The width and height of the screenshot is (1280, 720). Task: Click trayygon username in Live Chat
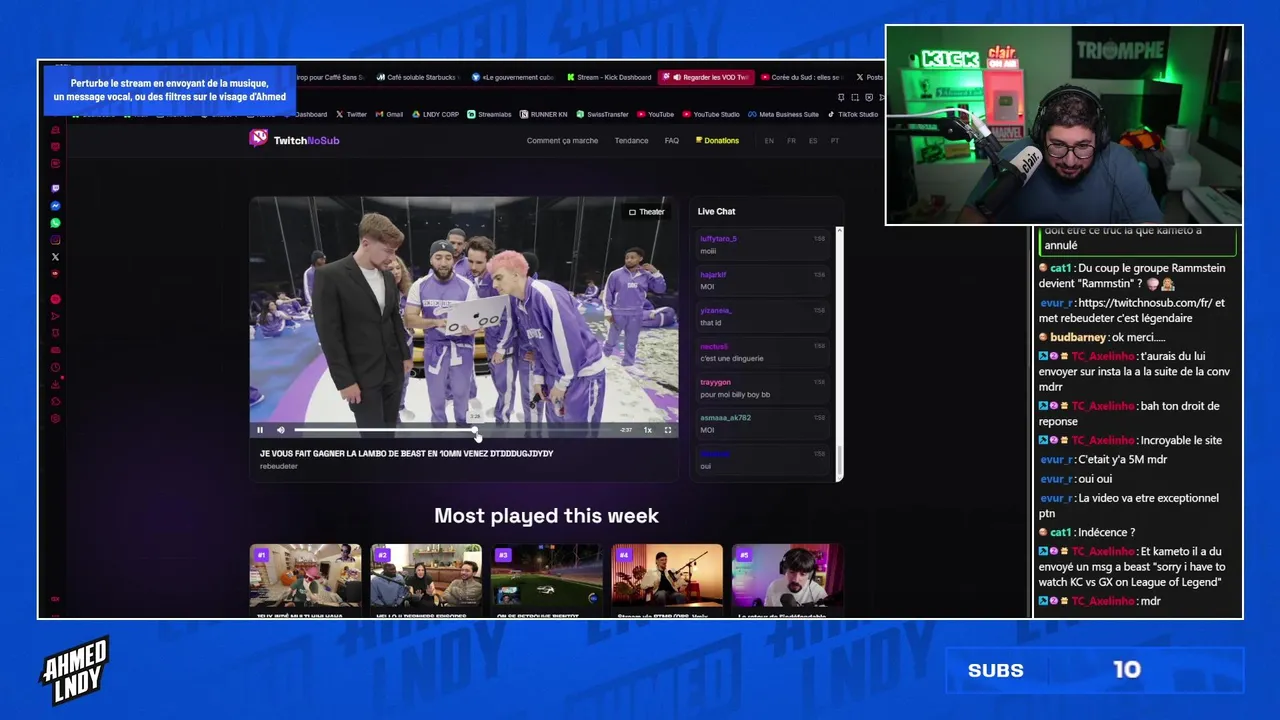(715, 382)
